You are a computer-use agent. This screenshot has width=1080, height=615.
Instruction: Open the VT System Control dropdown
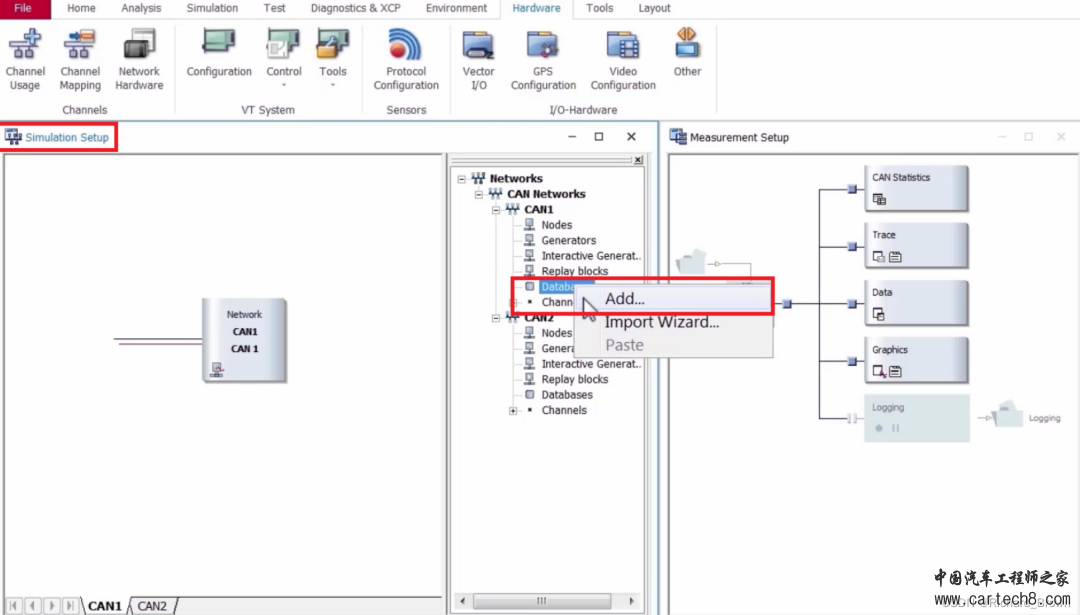[284, 72]
